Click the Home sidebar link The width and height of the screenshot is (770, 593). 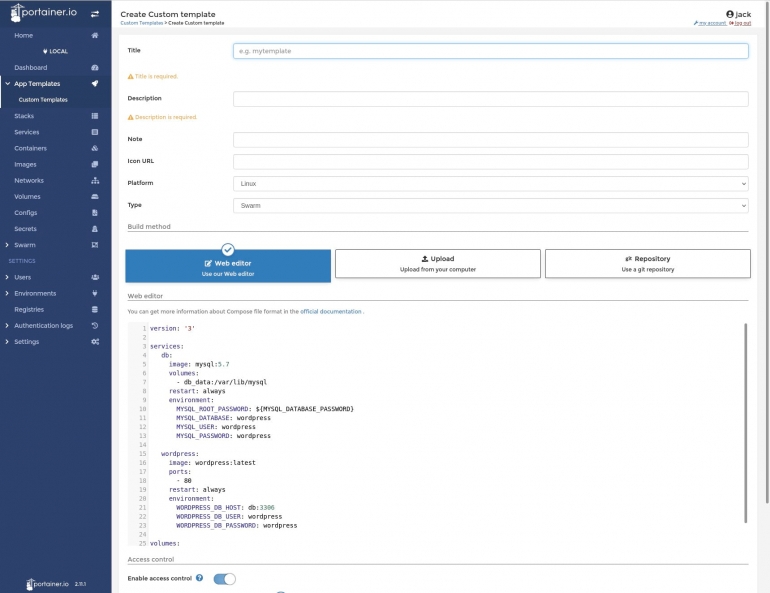click(24, 35)
